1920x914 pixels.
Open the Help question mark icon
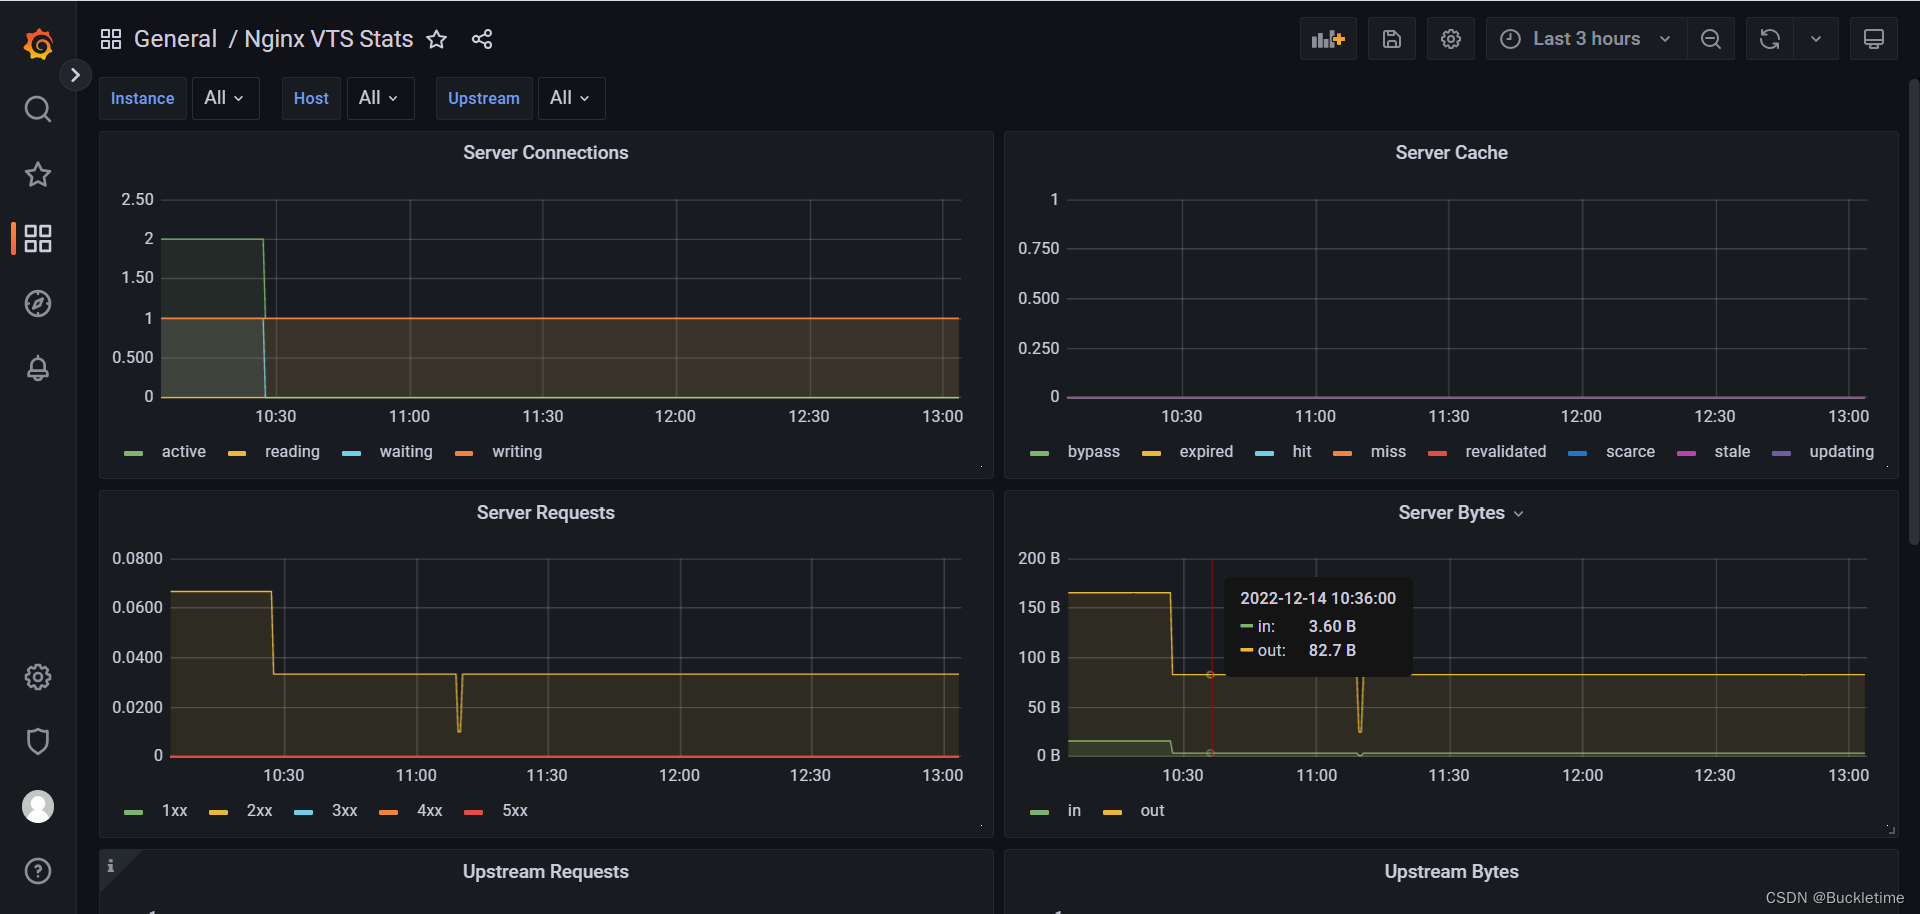38,871
